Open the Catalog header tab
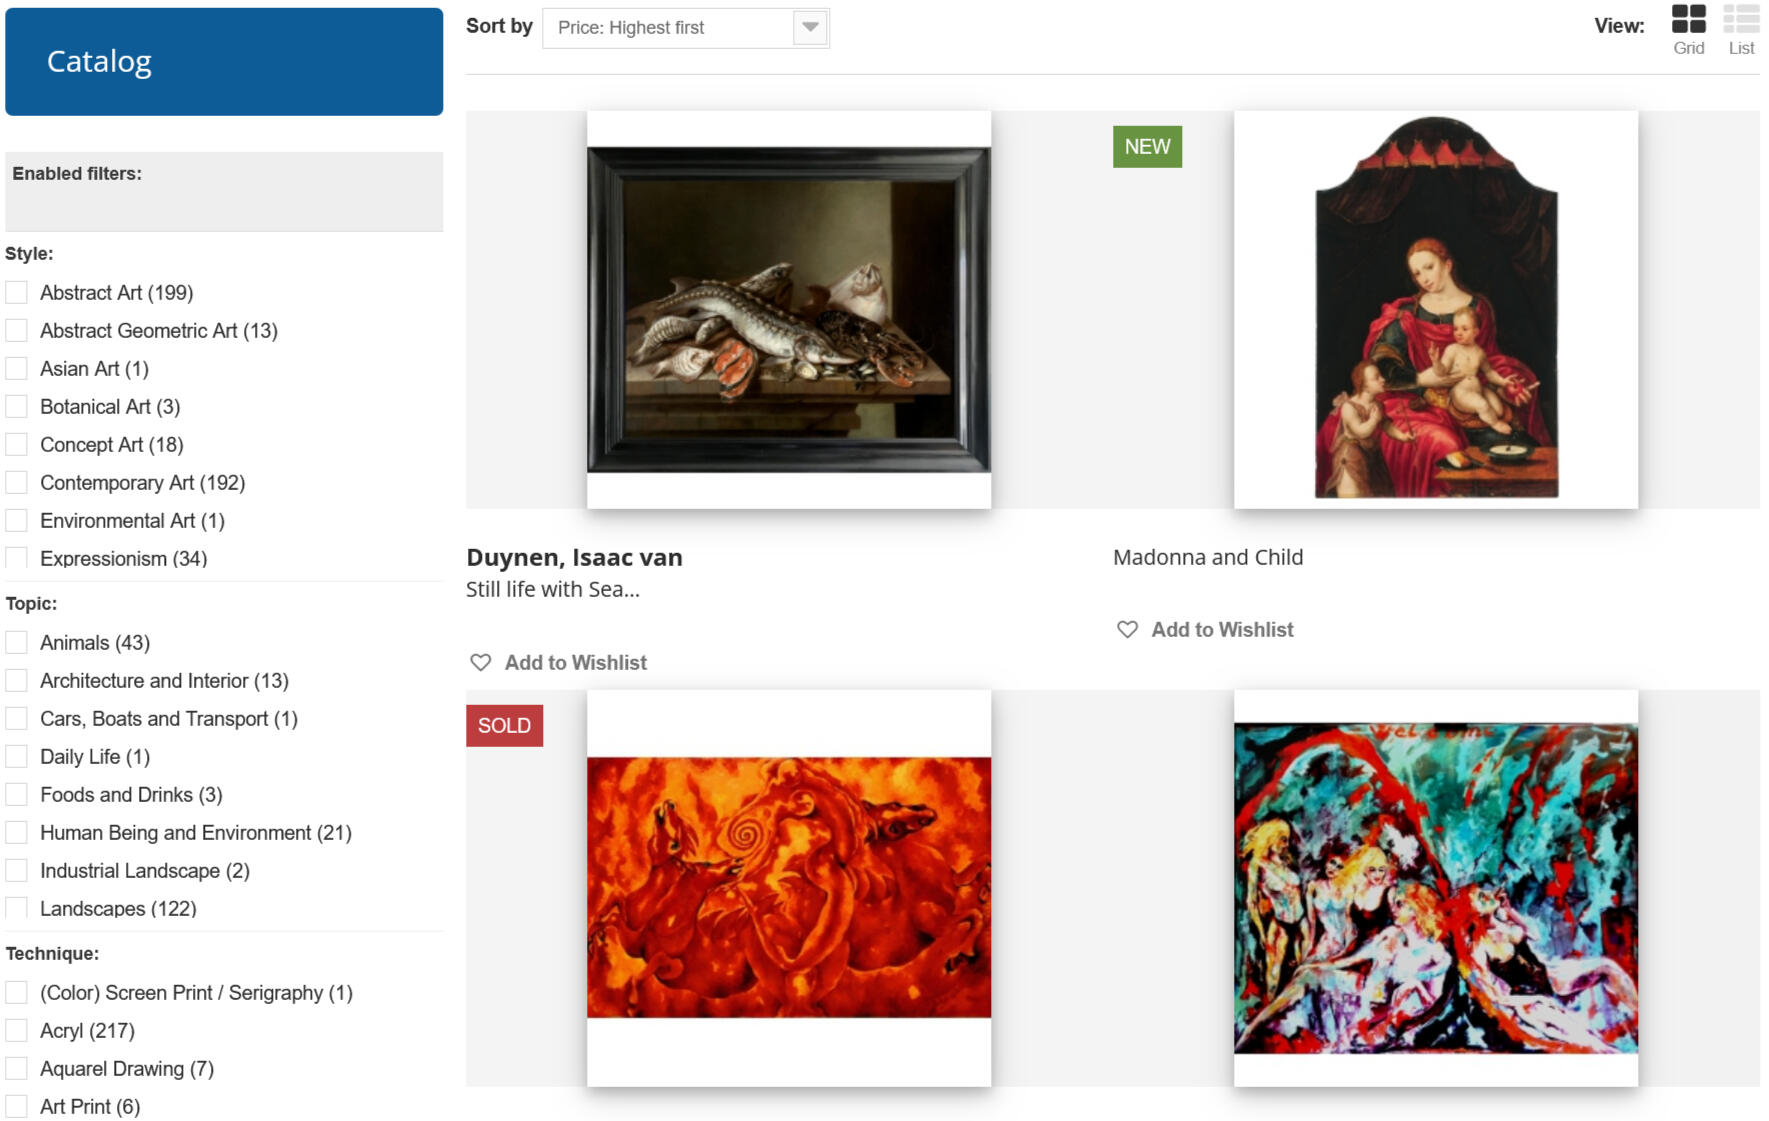 point(224,62)
